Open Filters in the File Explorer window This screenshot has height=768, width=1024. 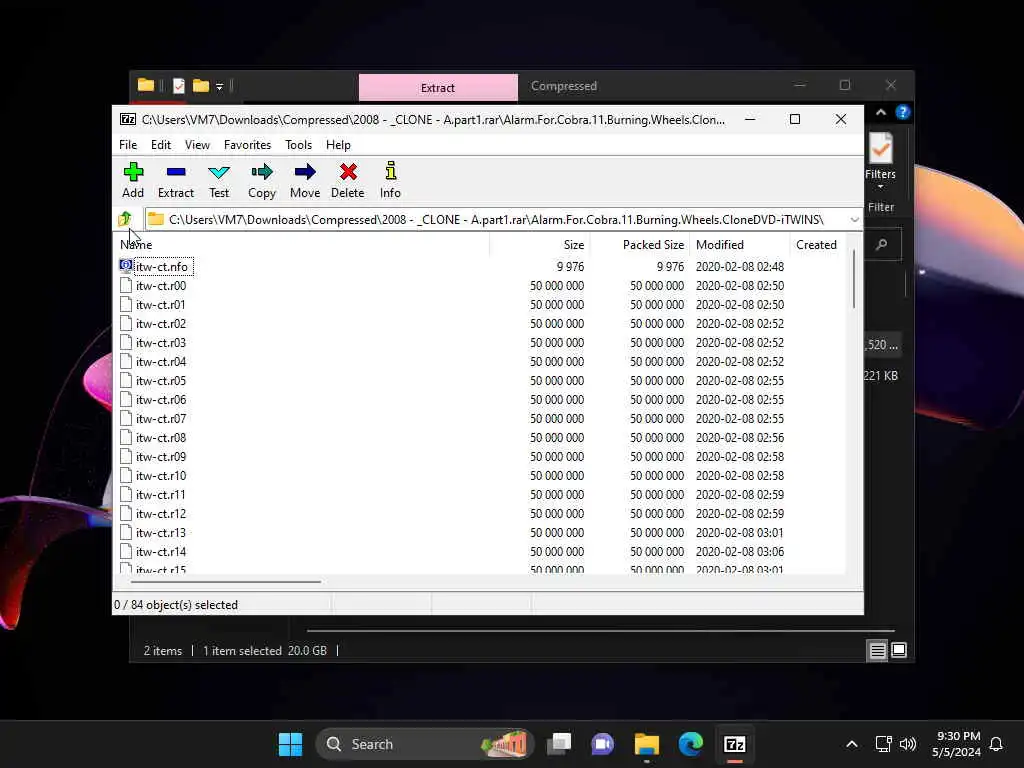880,161
